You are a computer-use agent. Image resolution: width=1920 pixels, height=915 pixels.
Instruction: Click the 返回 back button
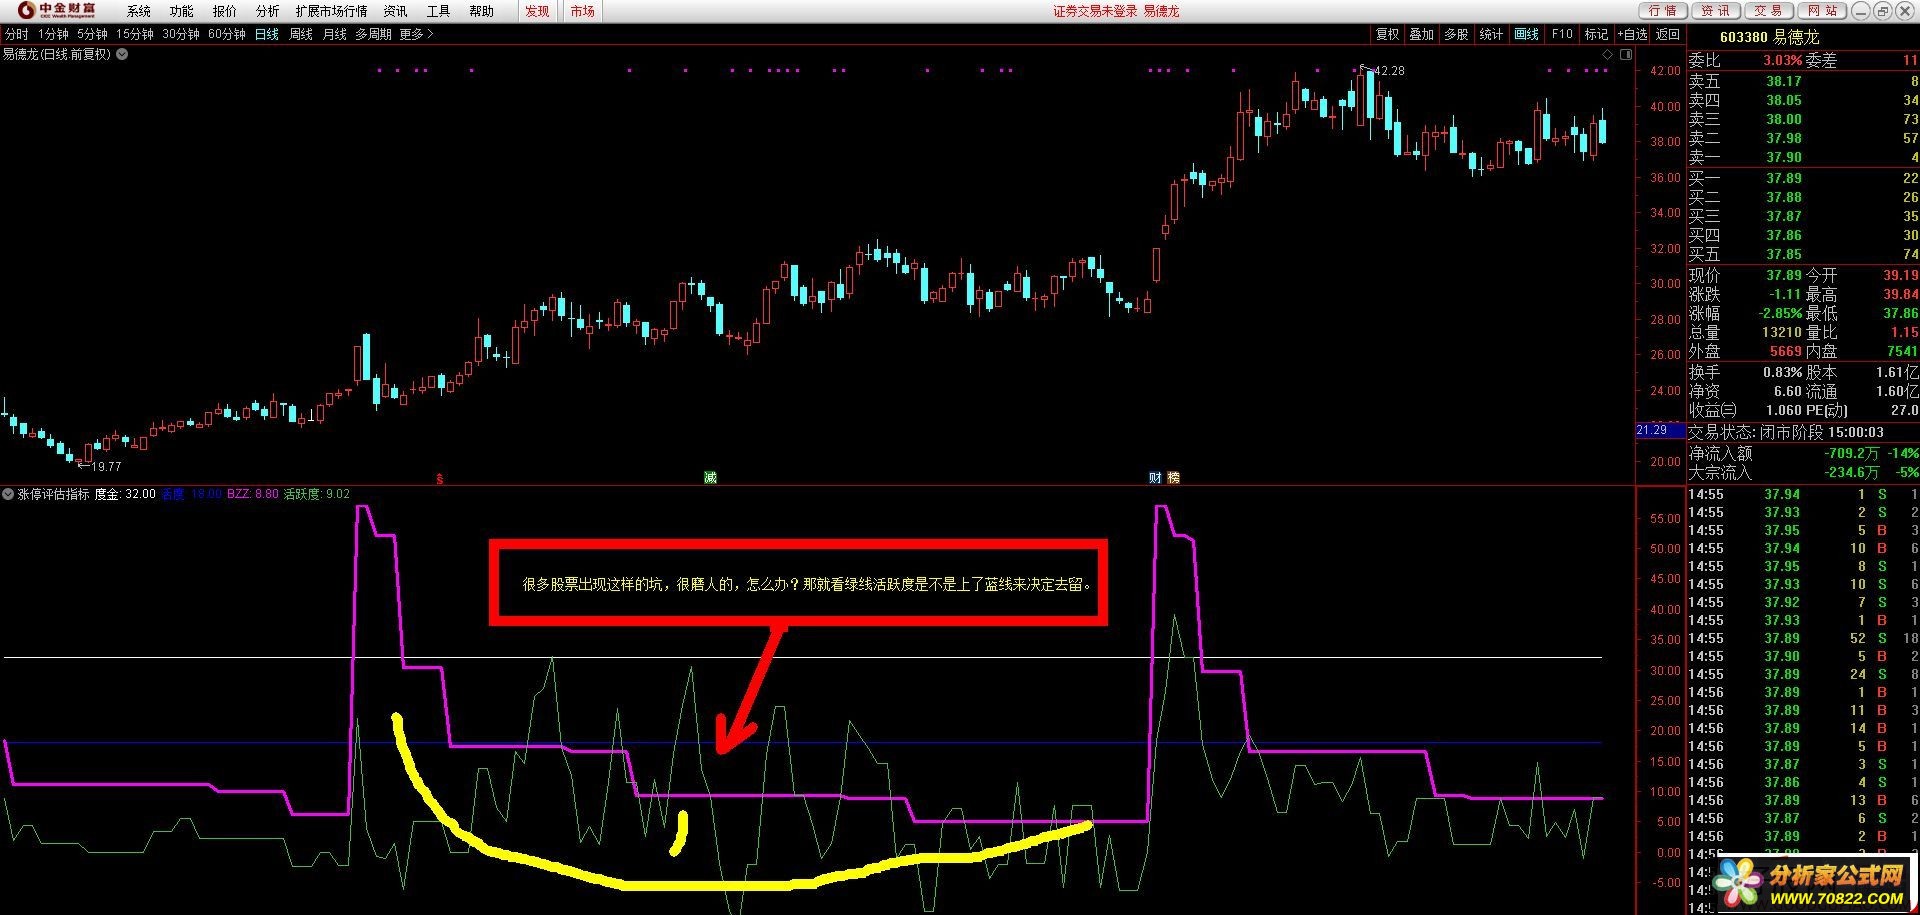click(1668, 34)
